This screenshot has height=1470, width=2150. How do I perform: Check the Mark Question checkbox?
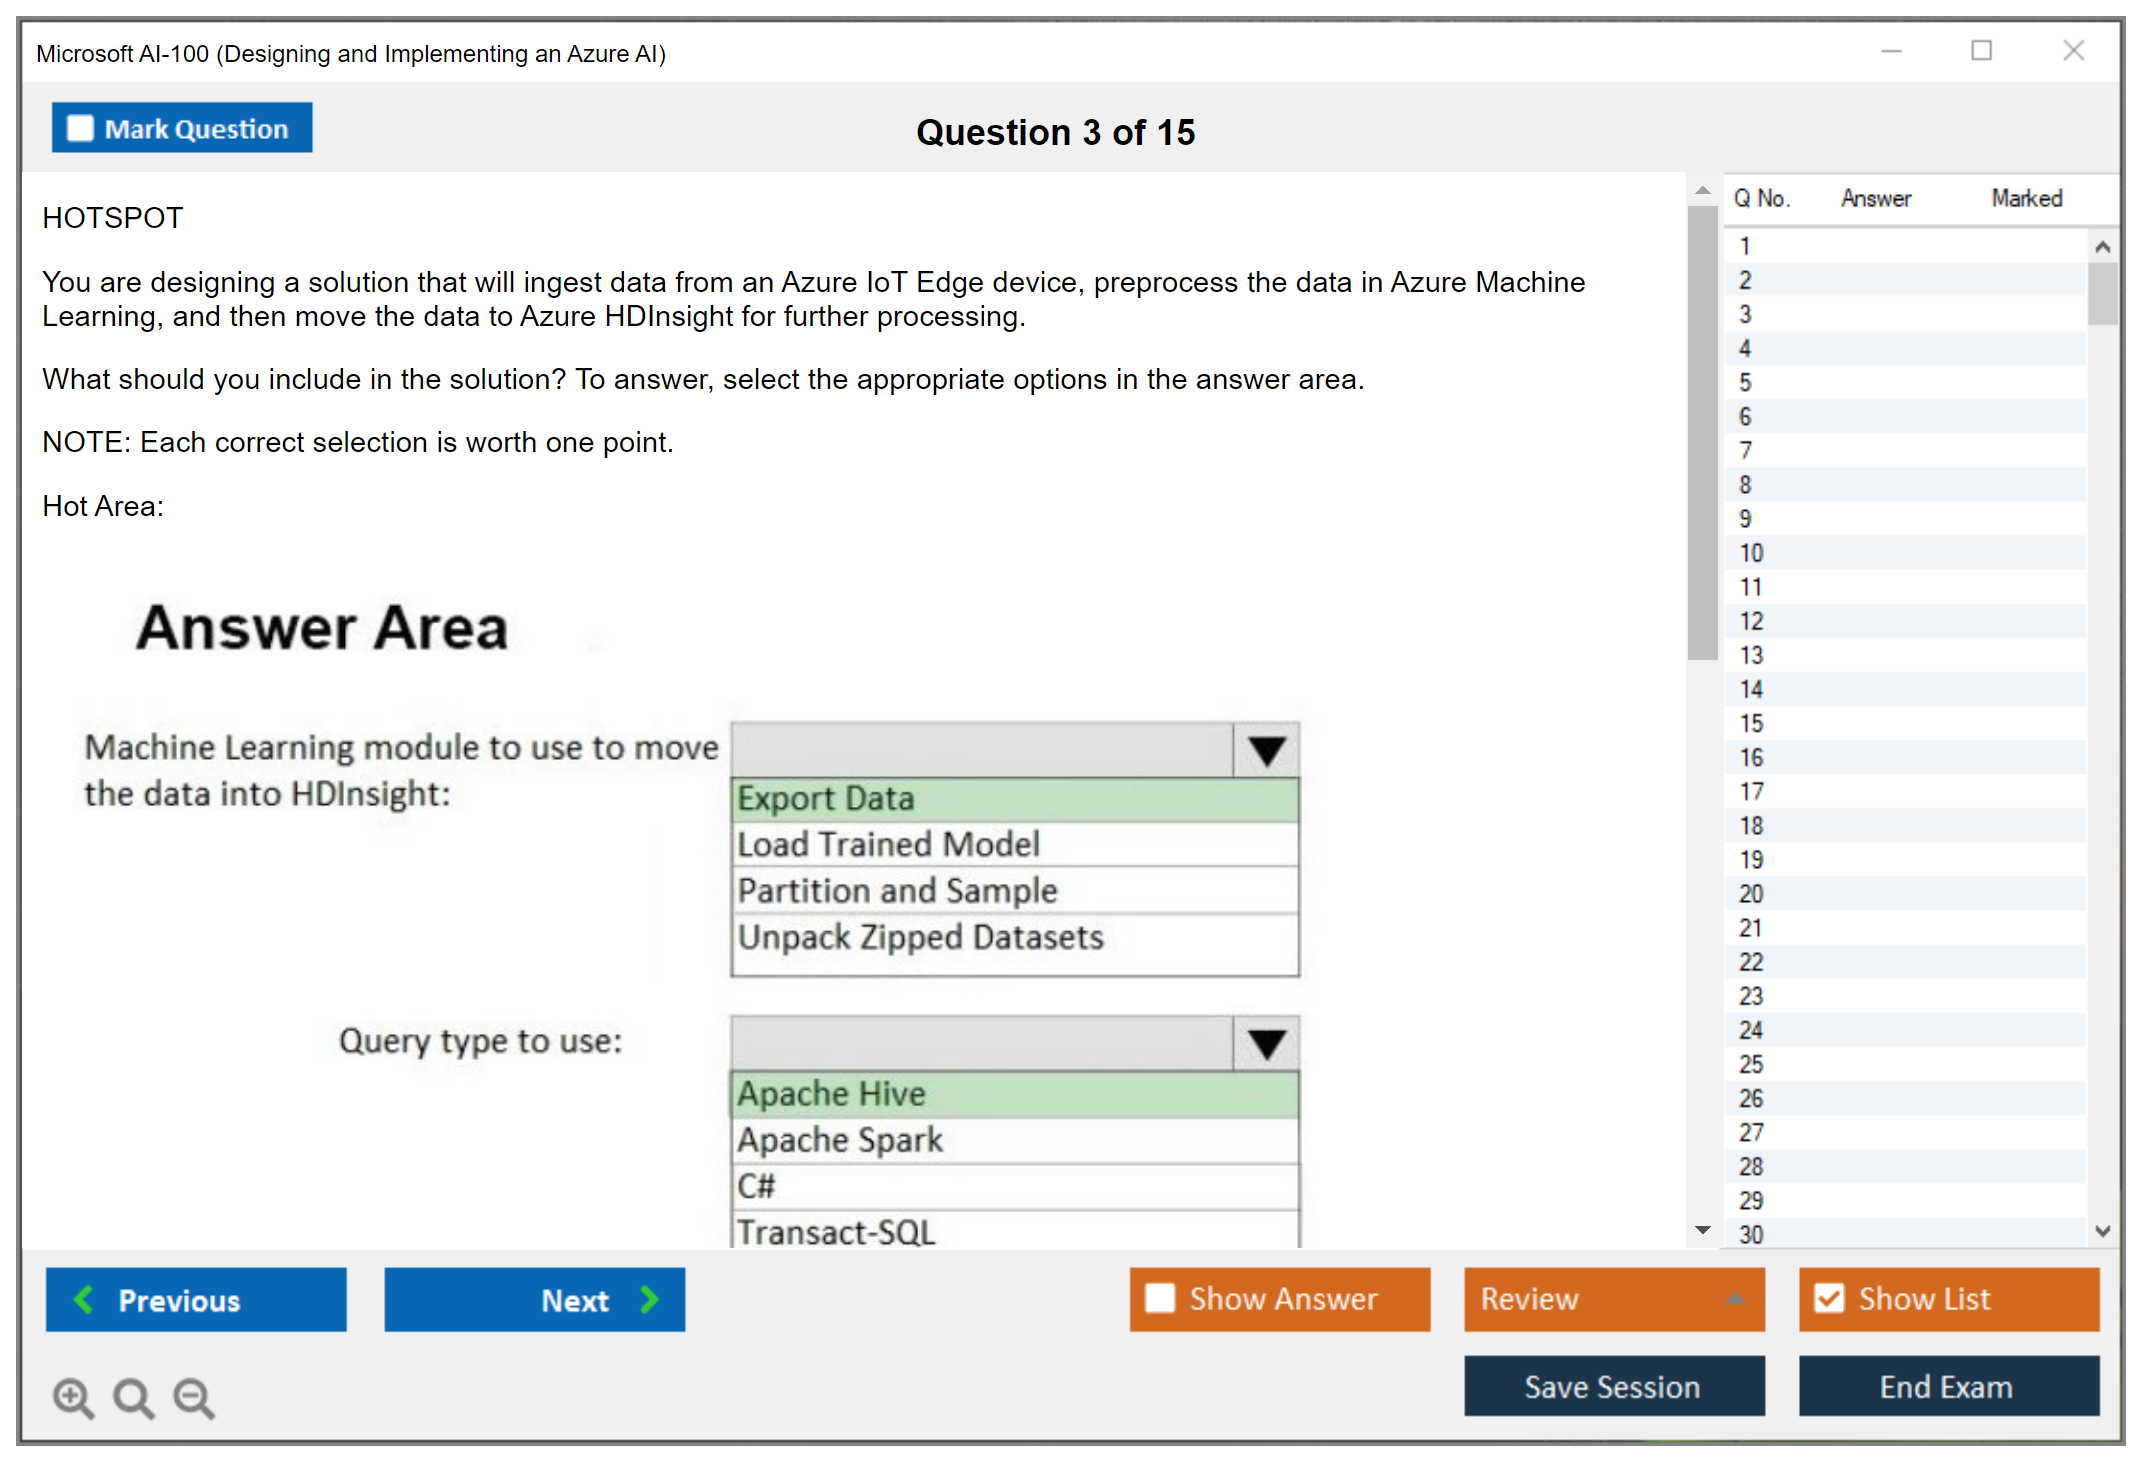pyautogui.click(x=80, y=128)
